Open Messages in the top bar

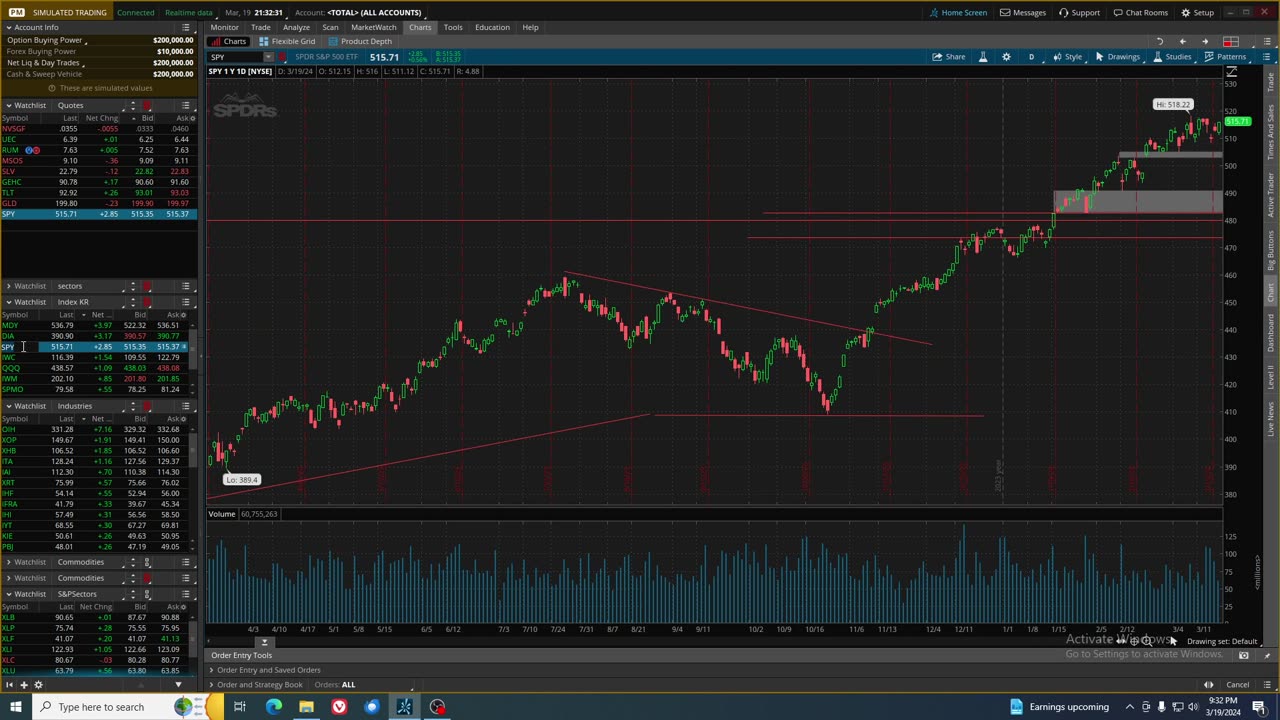1023,12
